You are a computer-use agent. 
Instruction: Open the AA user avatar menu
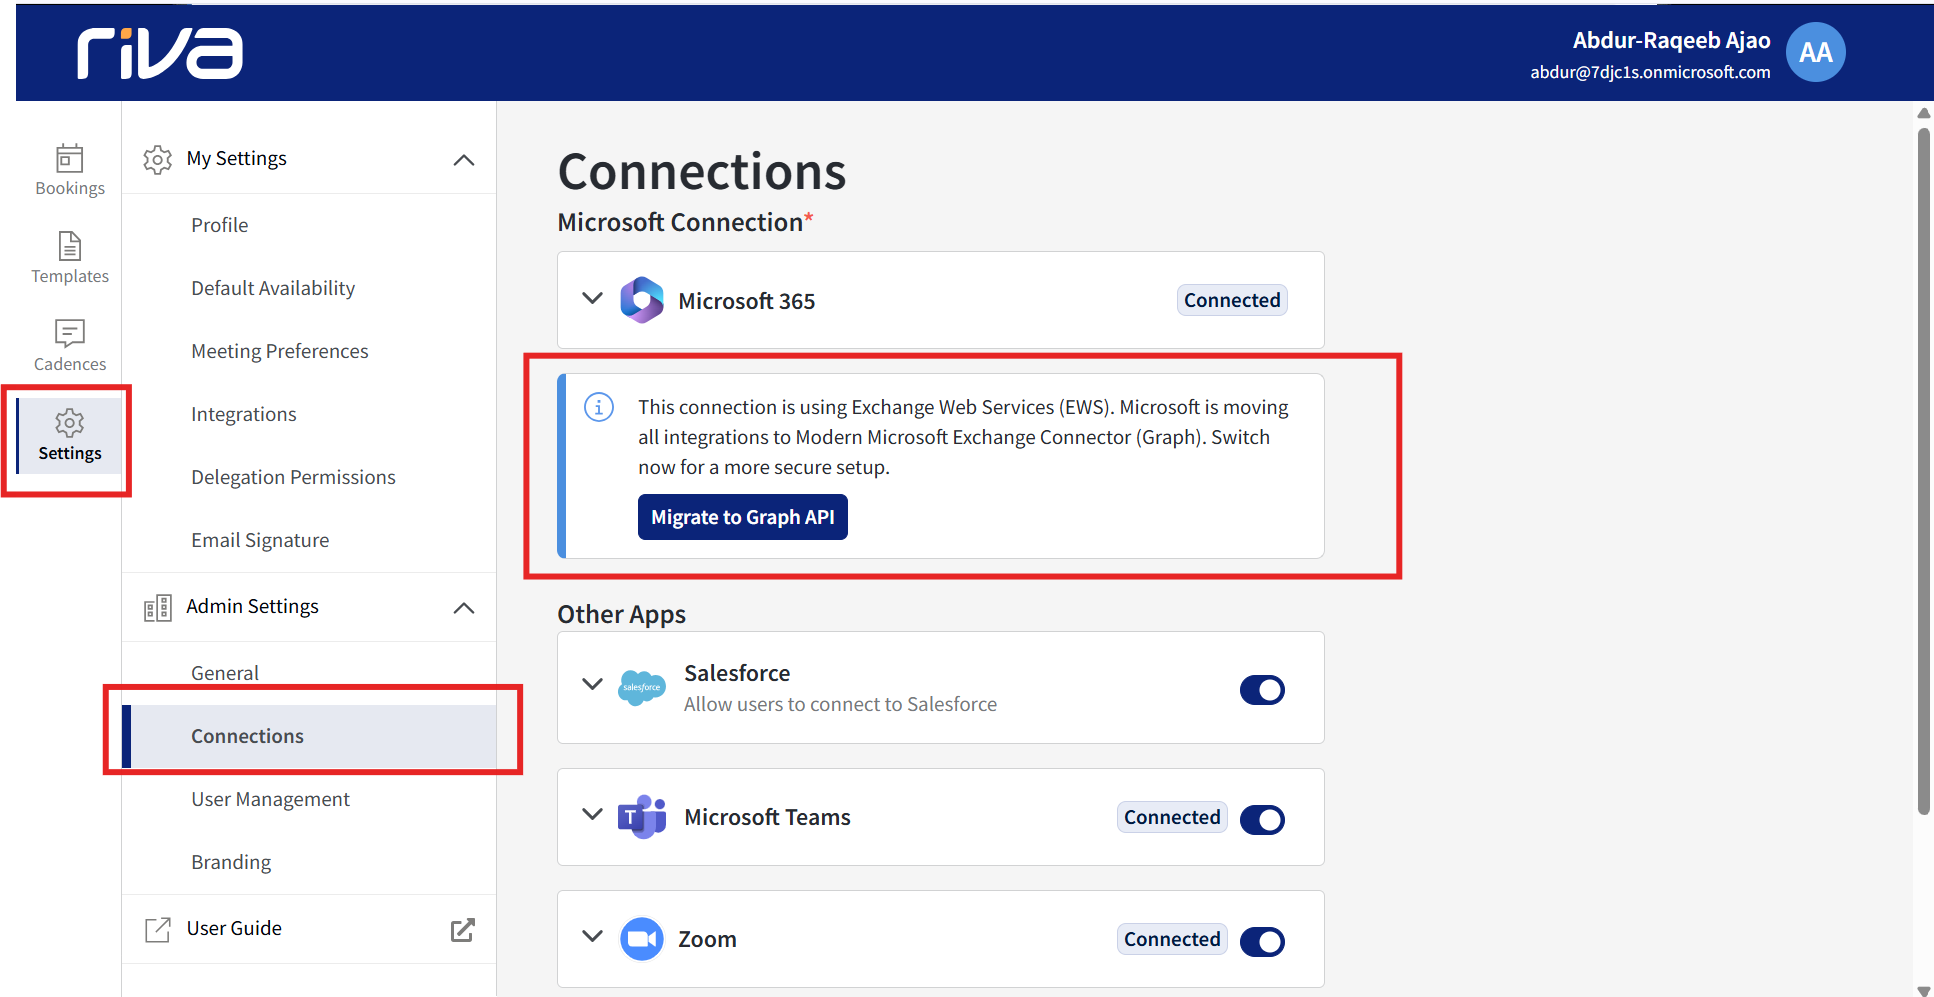pos(1815,52)
